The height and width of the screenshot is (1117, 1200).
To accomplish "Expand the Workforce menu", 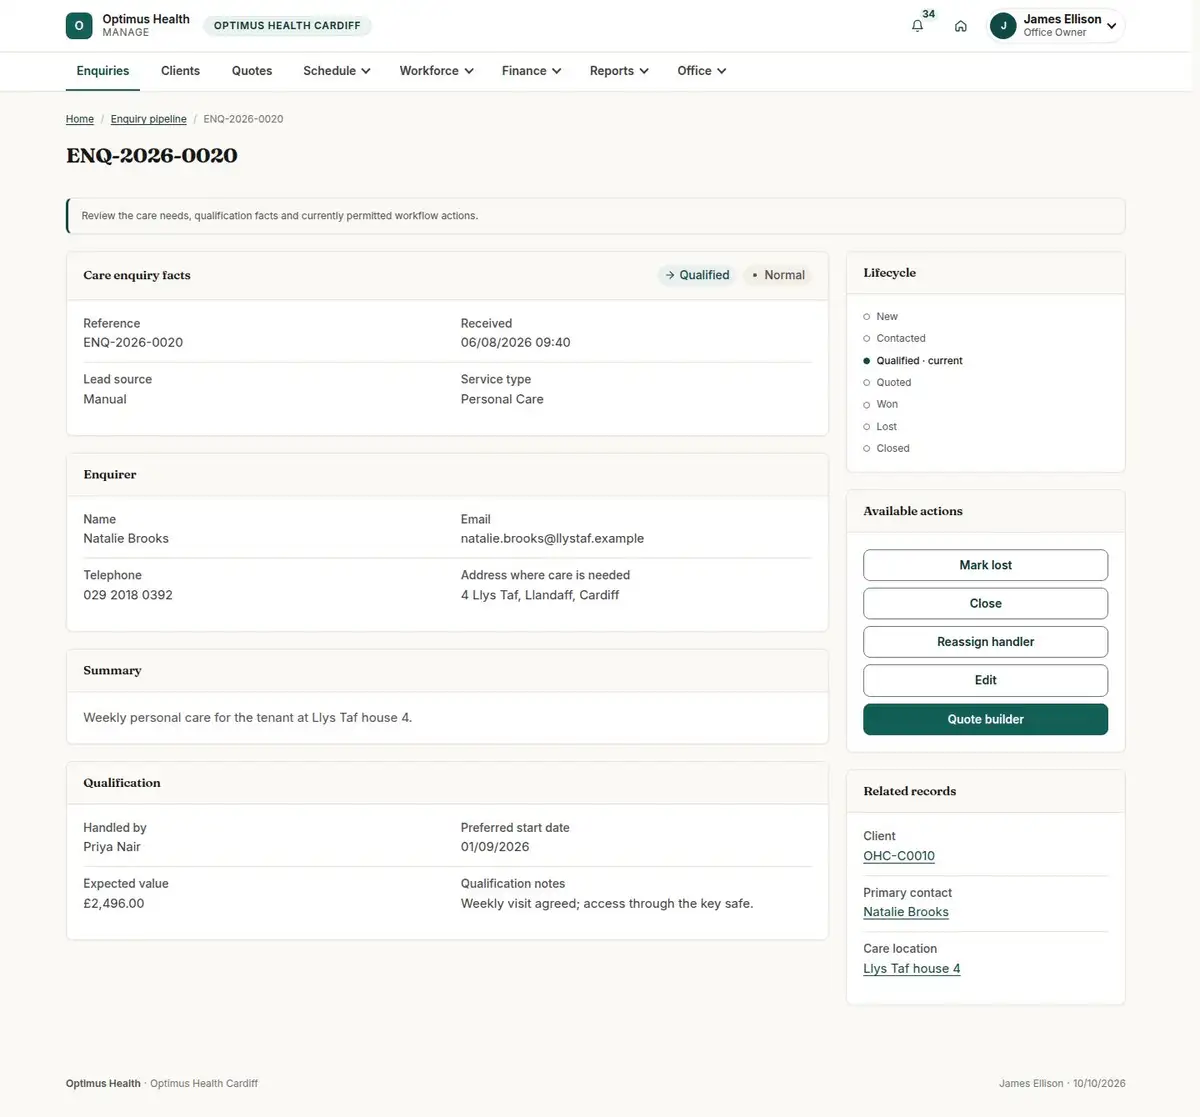I will click(437, 71).
